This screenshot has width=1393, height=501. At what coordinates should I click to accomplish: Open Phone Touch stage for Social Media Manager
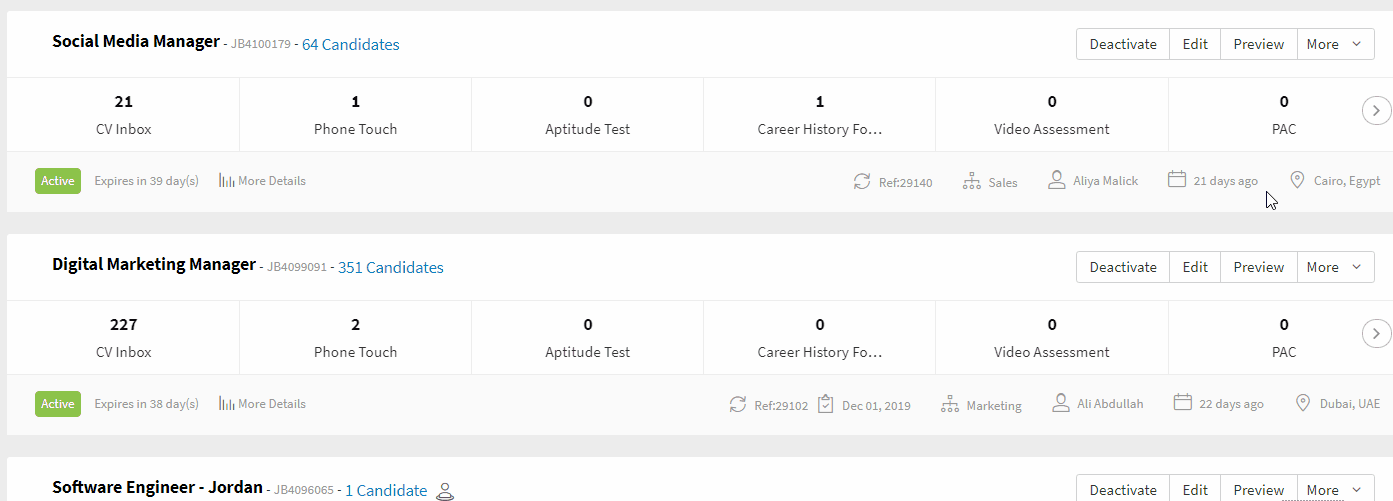[355, 115]
